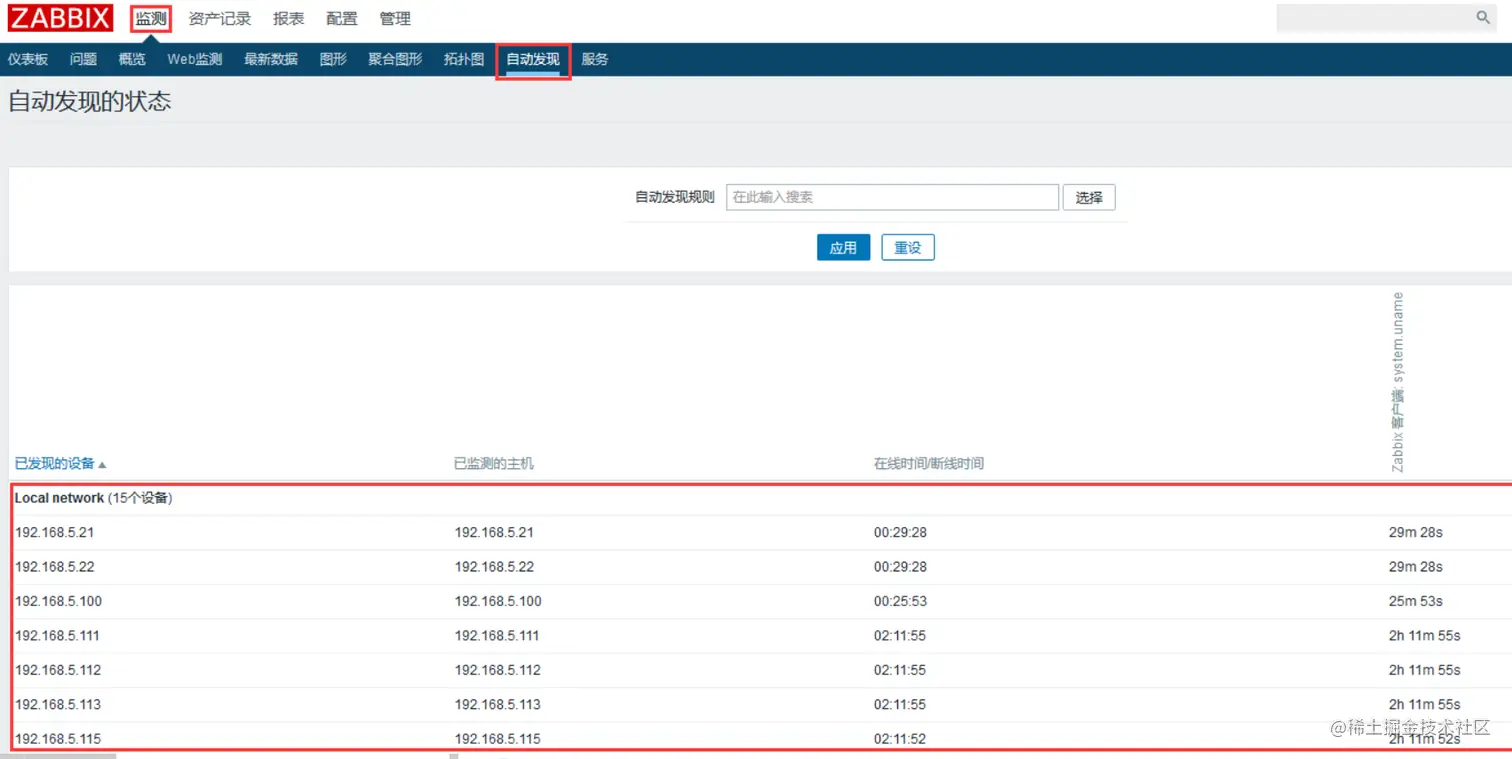The image size is (1512, 759).
Task: Open monitored host 192.168.5.112
Action: tap(497, 669)
